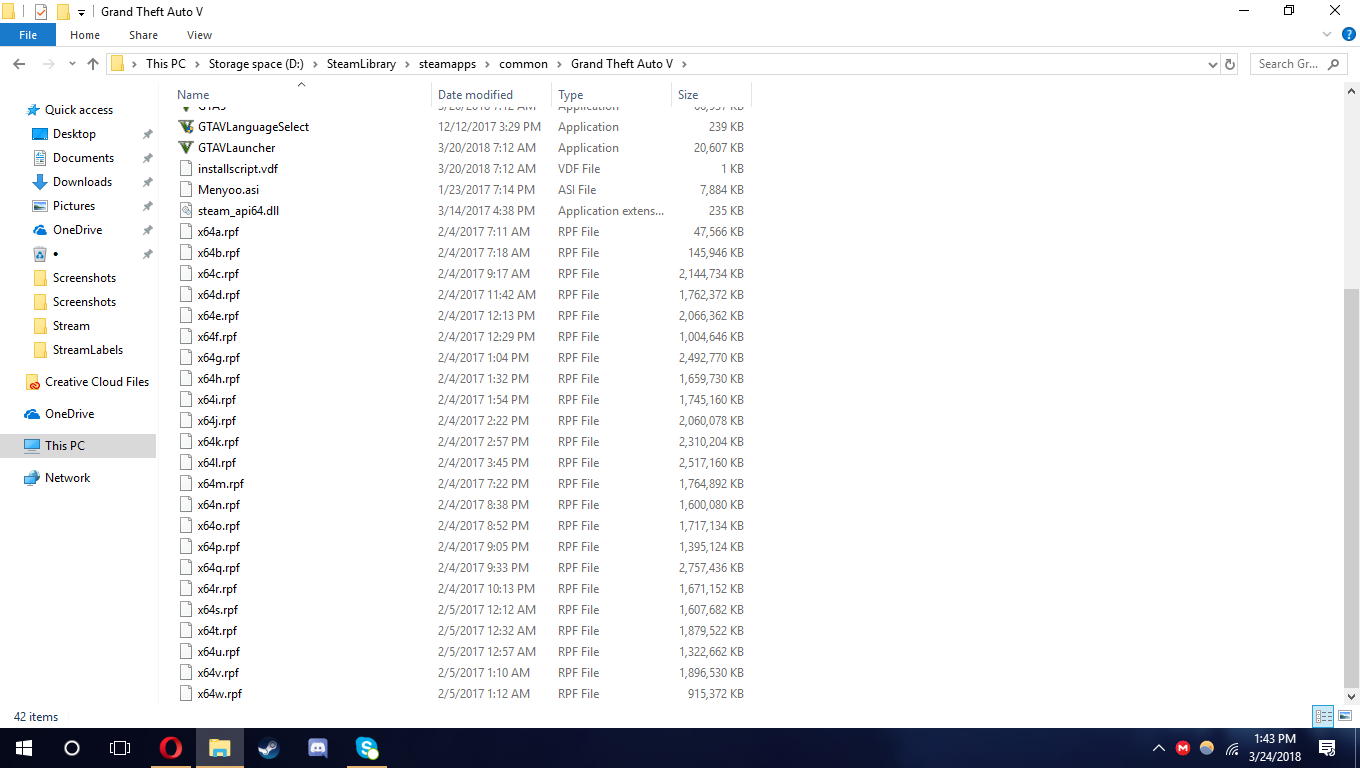Open the Action Center notifications icon
The image size is (1360, 768).
[x=1328, y=748]
